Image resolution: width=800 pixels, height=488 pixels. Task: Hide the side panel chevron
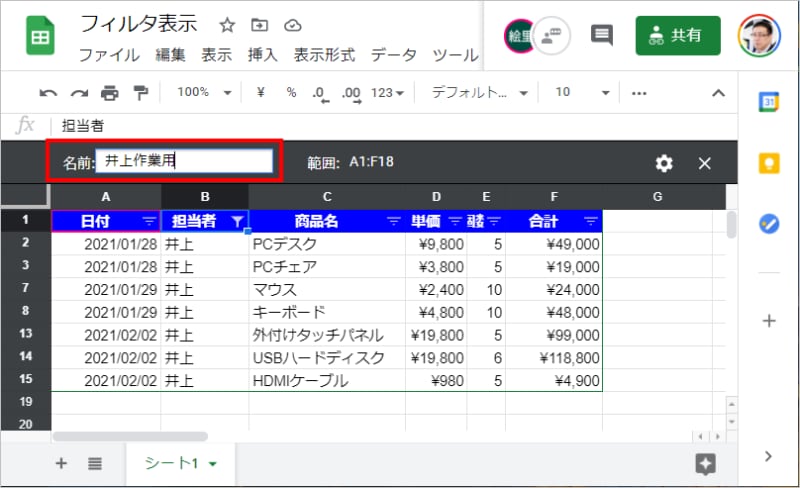[x=769, y=456]
